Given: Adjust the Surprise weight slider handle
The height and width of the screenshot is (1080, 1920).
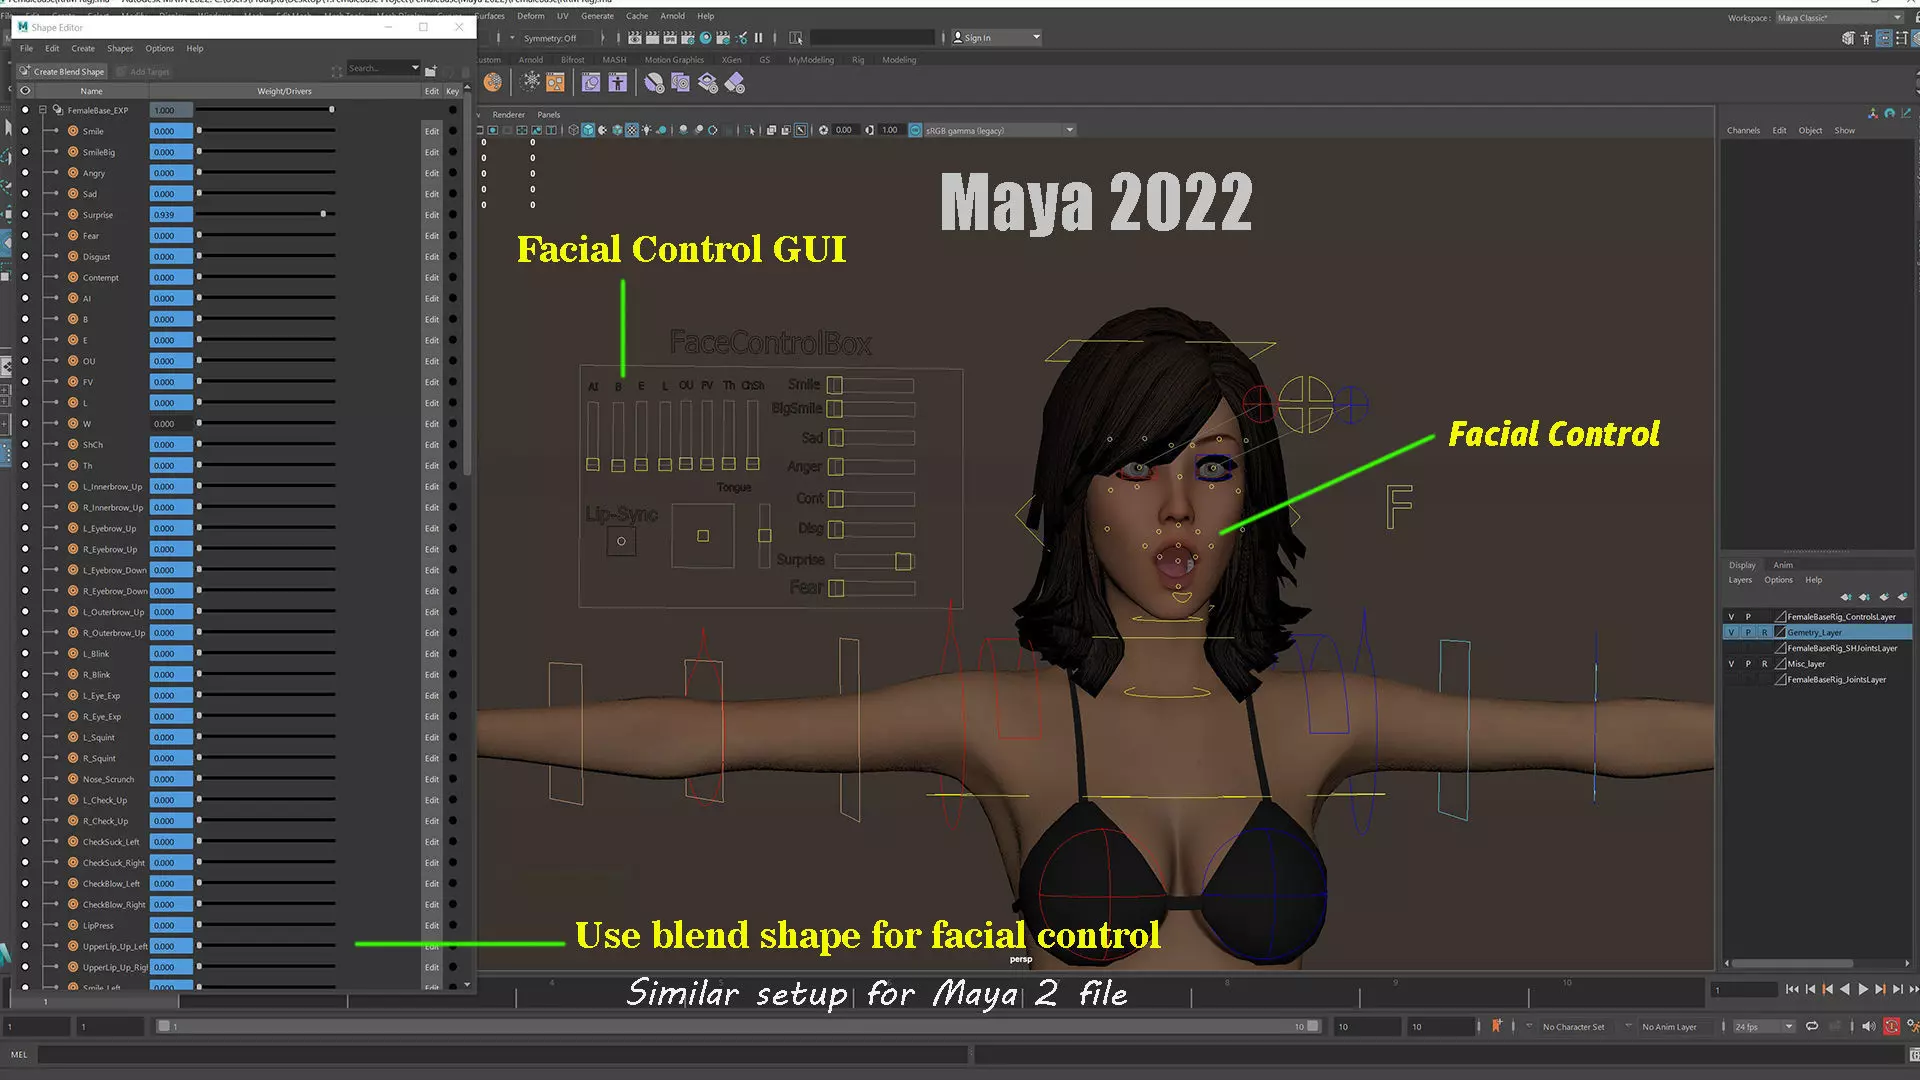Looking at the screenshot, I should pos(323,214).
